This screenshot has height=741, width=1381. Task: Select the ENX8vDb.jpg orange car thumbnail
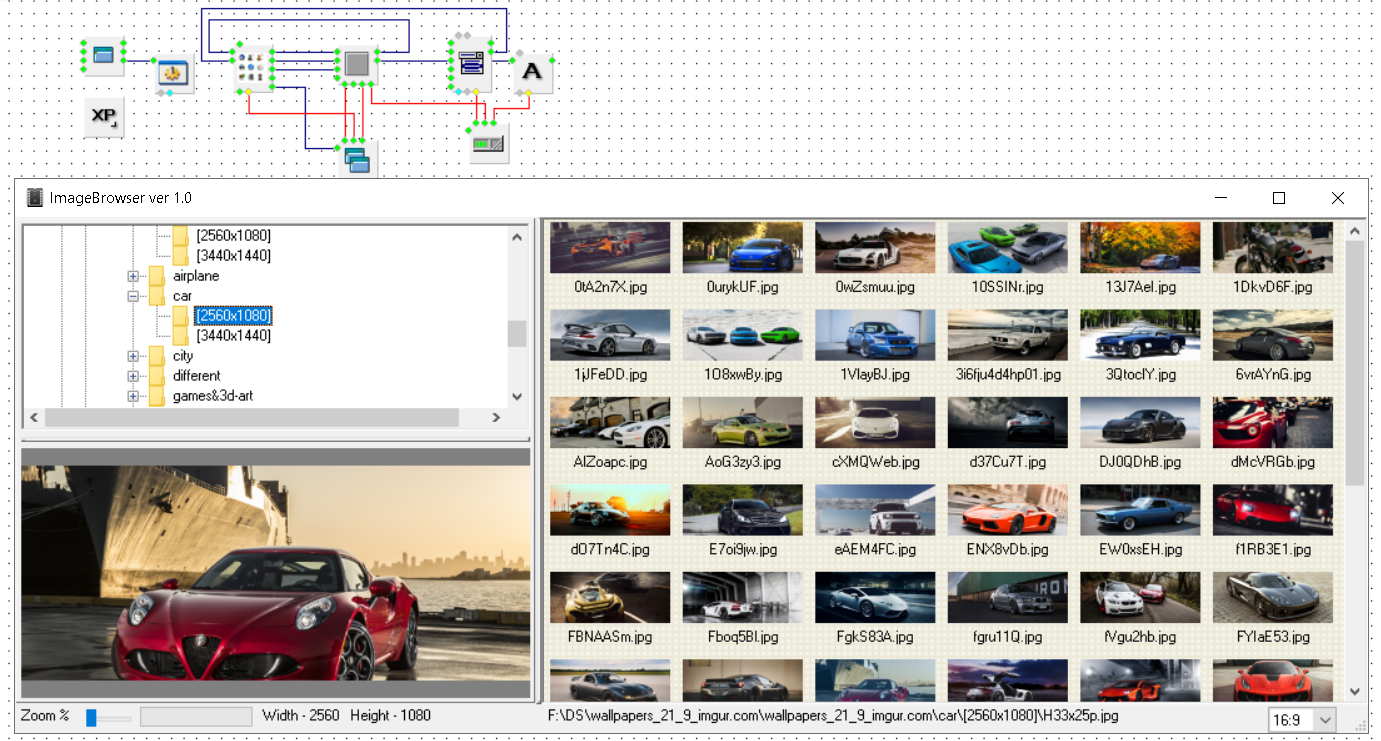pyautogui.click(x=1007, y=510)
